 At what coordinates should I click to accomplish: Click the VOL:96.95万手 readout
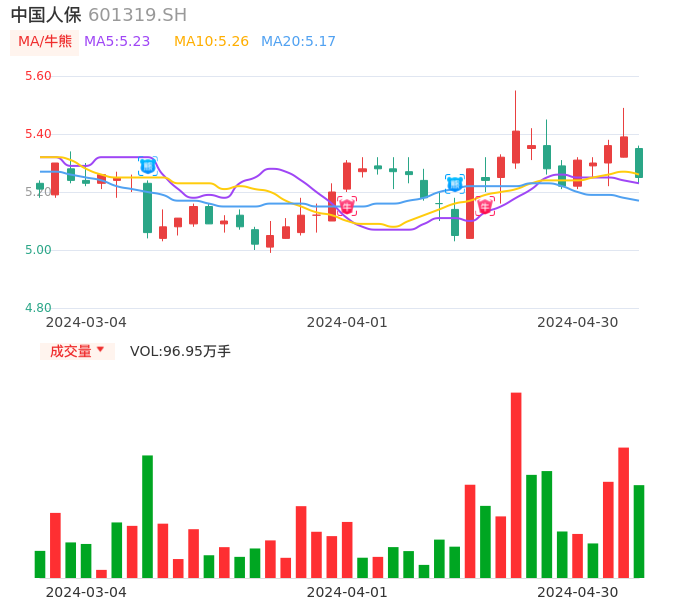tap(180, 351)
